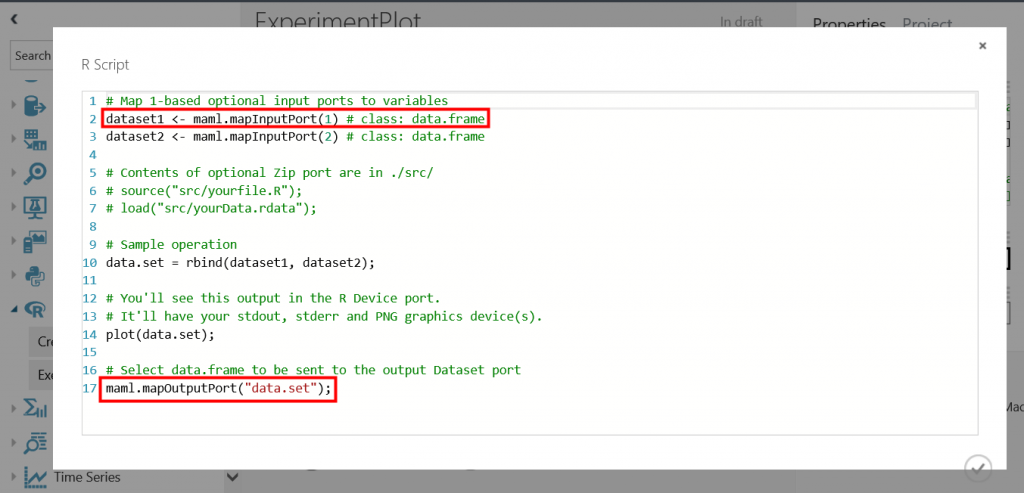Screen dimensions: 1024x493
Task: Collapse the module palette with the back arrow
Action: [x=14, y=20]
